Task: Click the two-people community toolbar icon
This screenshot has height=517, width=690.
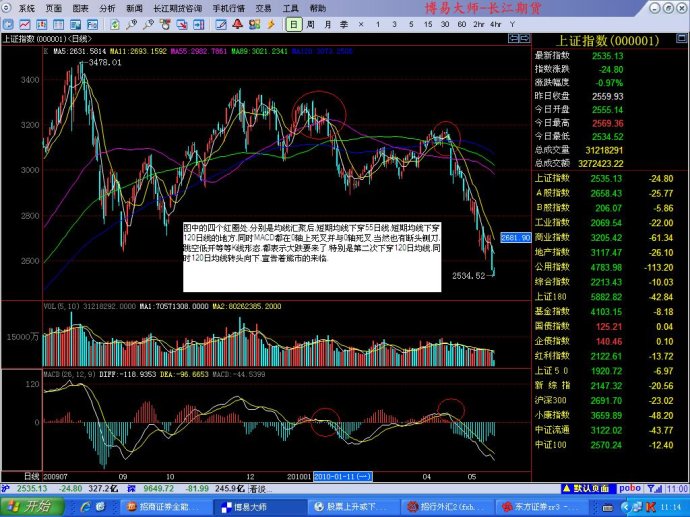Action: (x=254, y=24)
